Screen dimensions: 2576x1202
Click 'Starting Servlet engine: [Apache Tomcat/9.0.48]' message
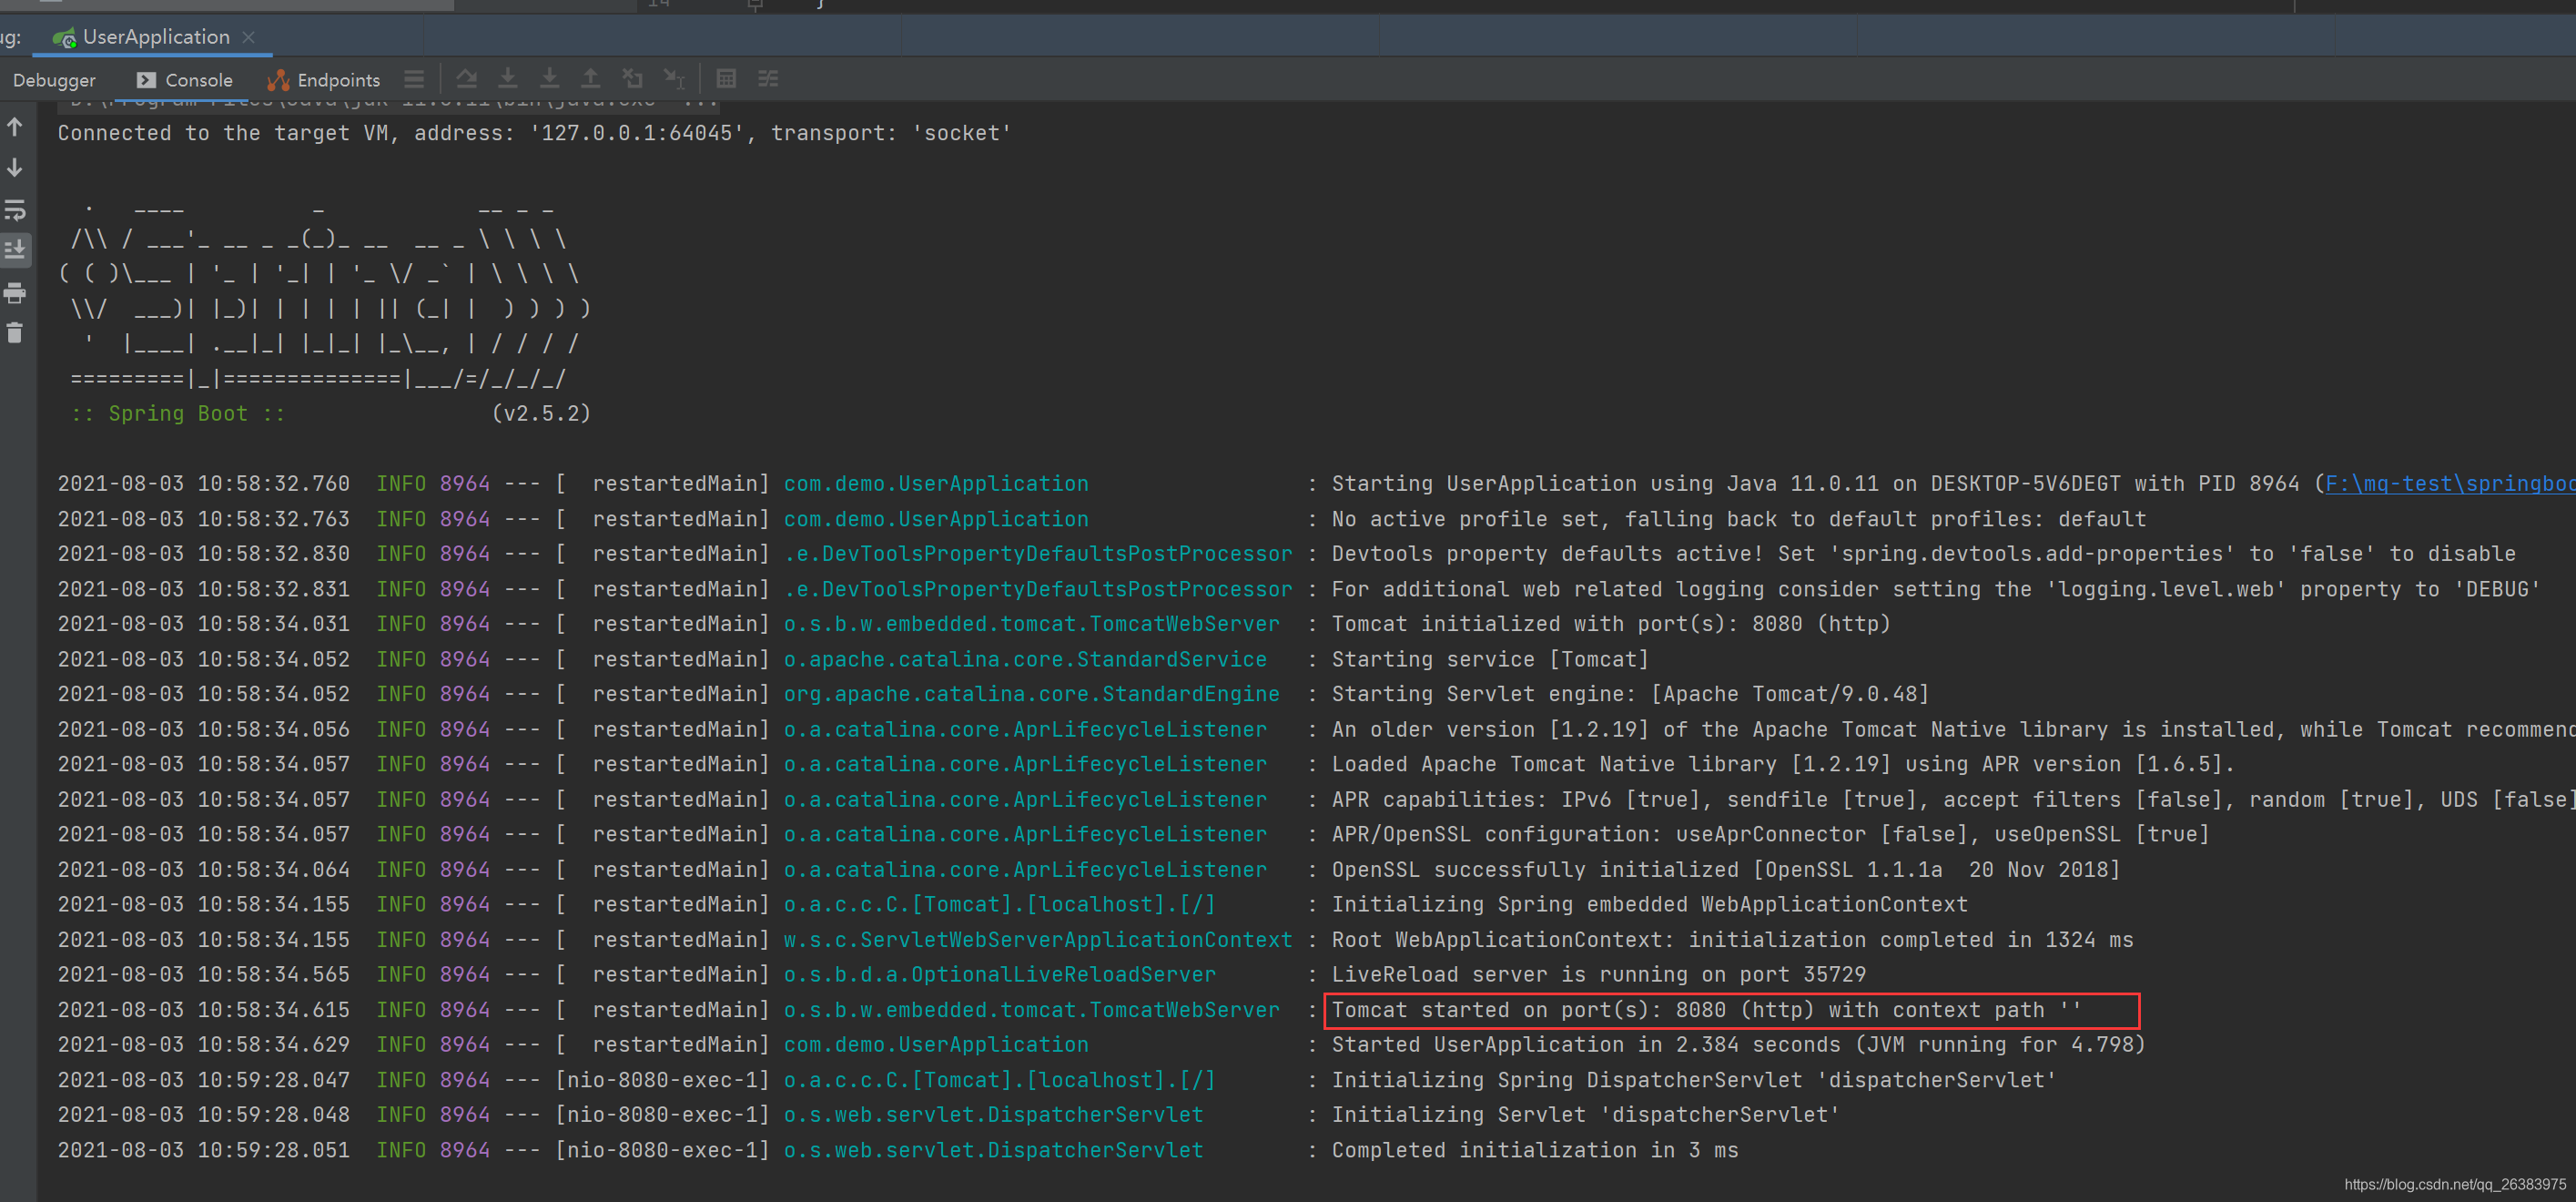coord(1630,694)
